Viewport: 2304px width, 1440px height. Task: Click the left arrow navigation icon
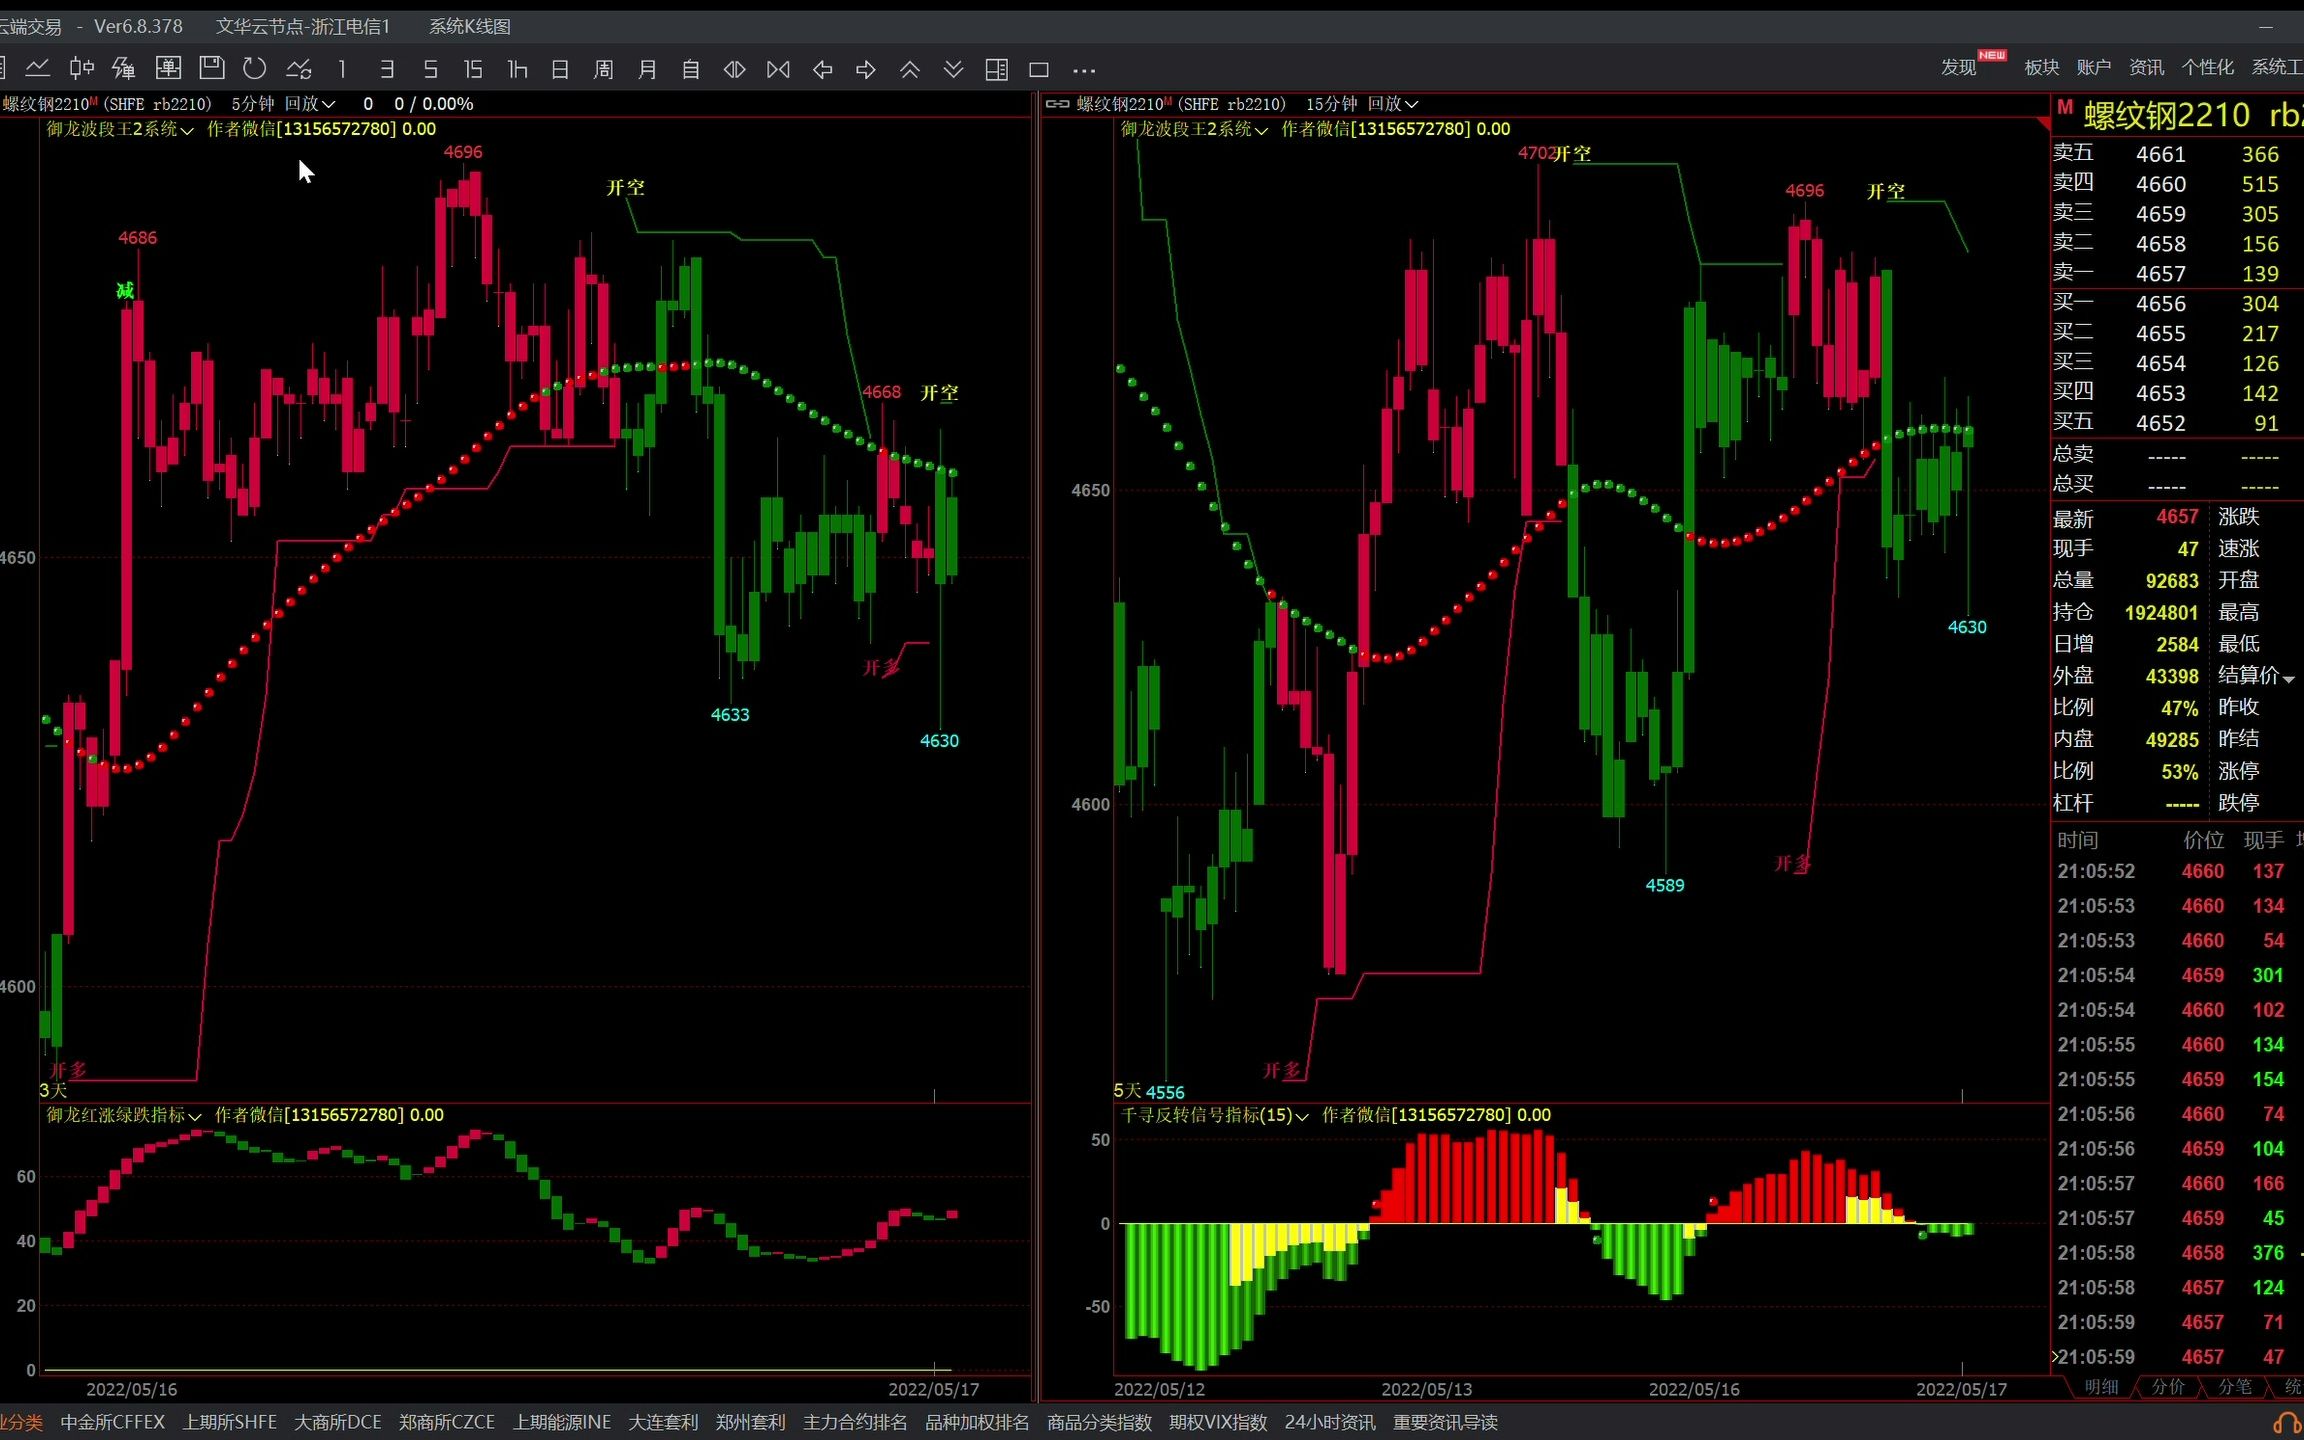point(822,69)
